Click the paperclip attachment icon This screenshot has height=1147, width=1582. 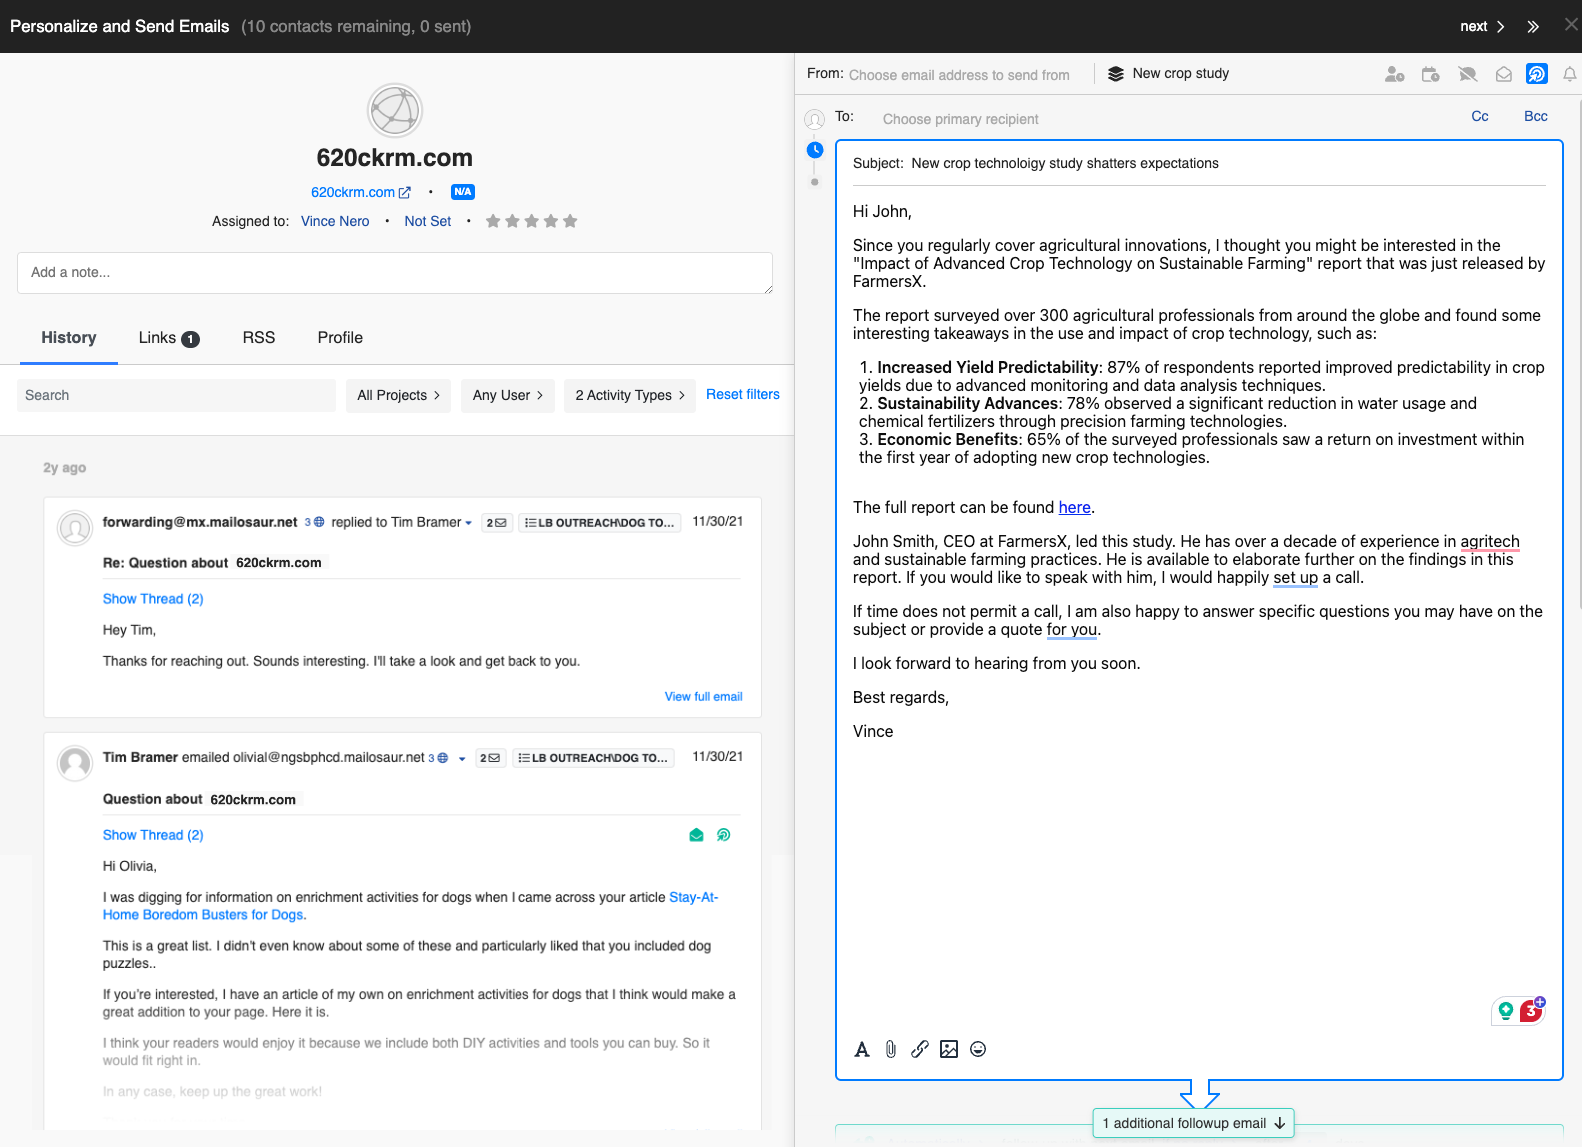pos(891,1049)
